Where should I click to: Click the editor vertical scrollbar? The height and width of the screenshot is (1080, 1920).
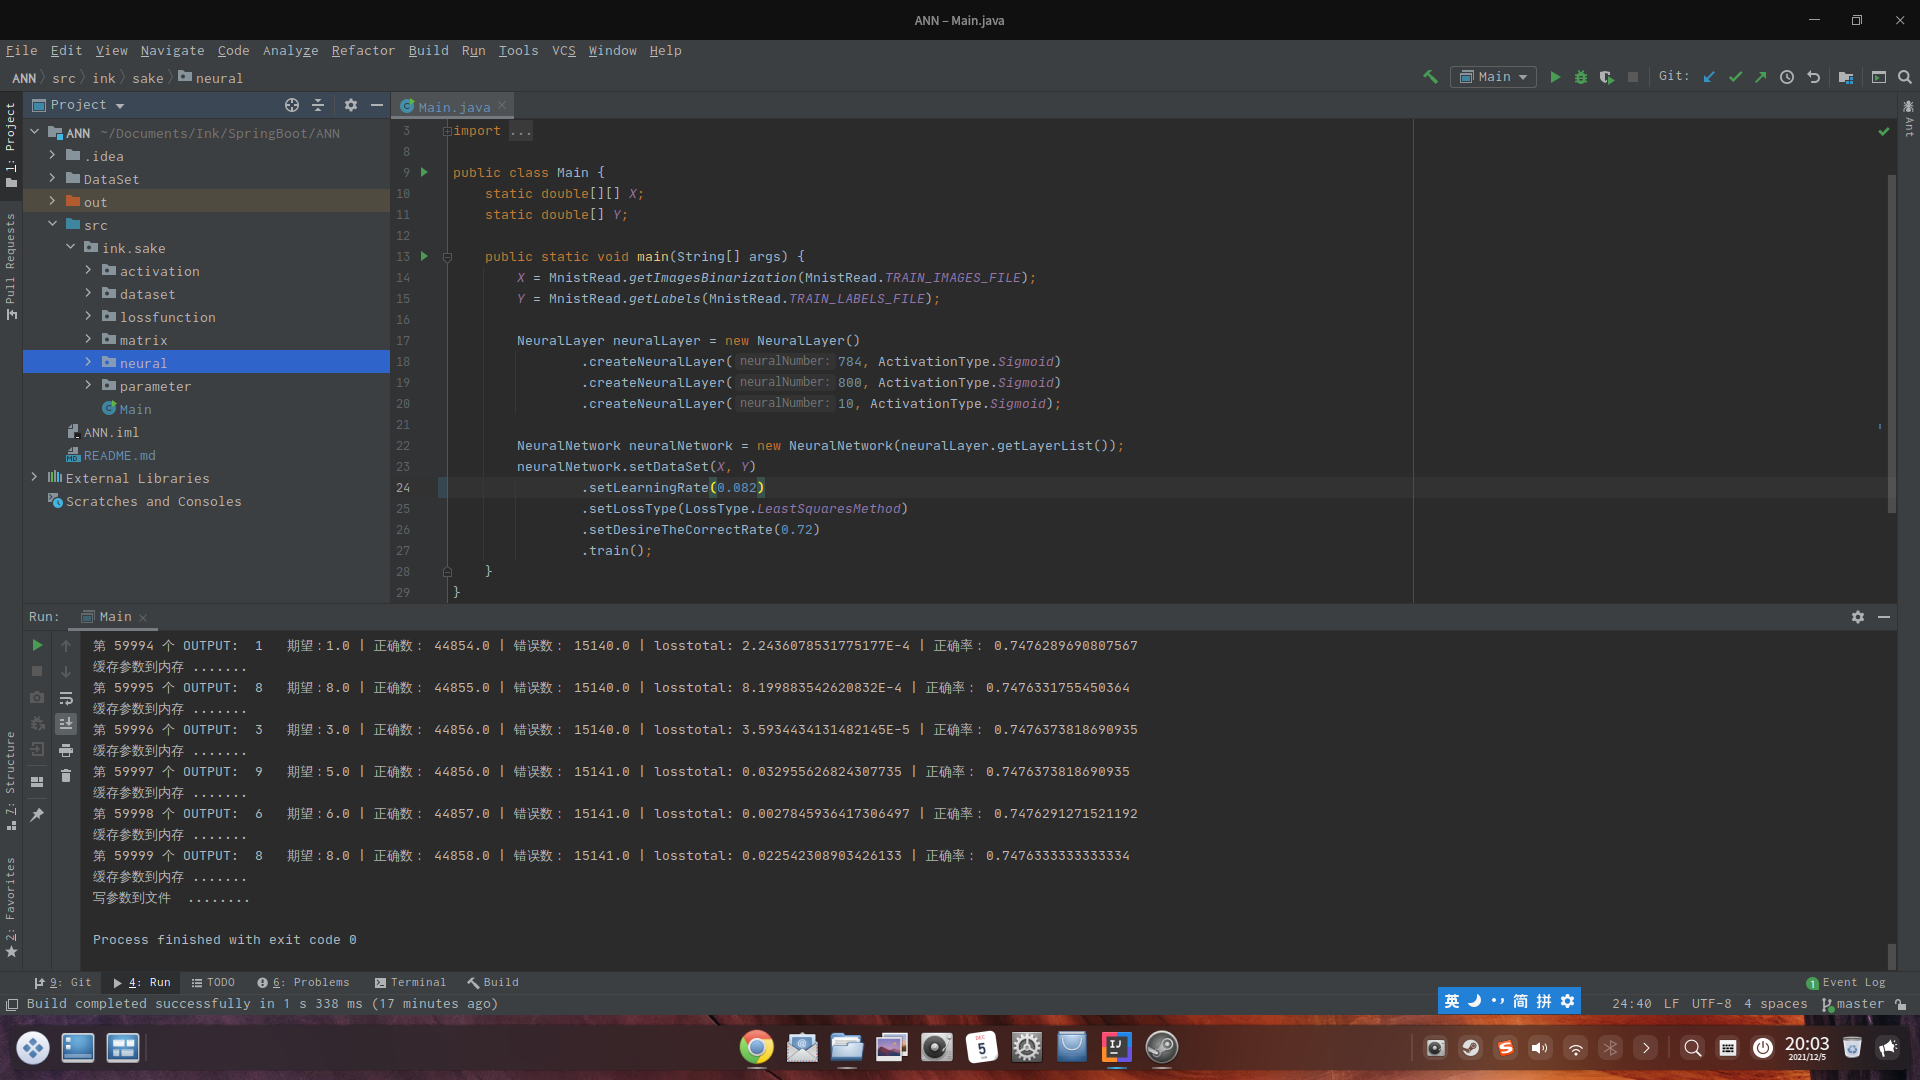click(x=1891, y=340)
